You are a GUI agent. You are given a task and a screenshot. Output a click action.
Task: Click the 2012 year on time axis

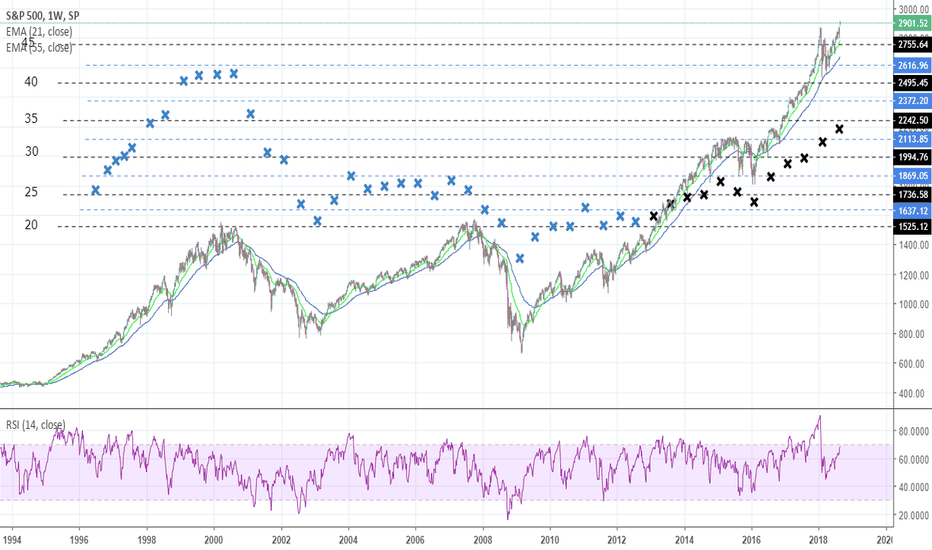point(617,540)
